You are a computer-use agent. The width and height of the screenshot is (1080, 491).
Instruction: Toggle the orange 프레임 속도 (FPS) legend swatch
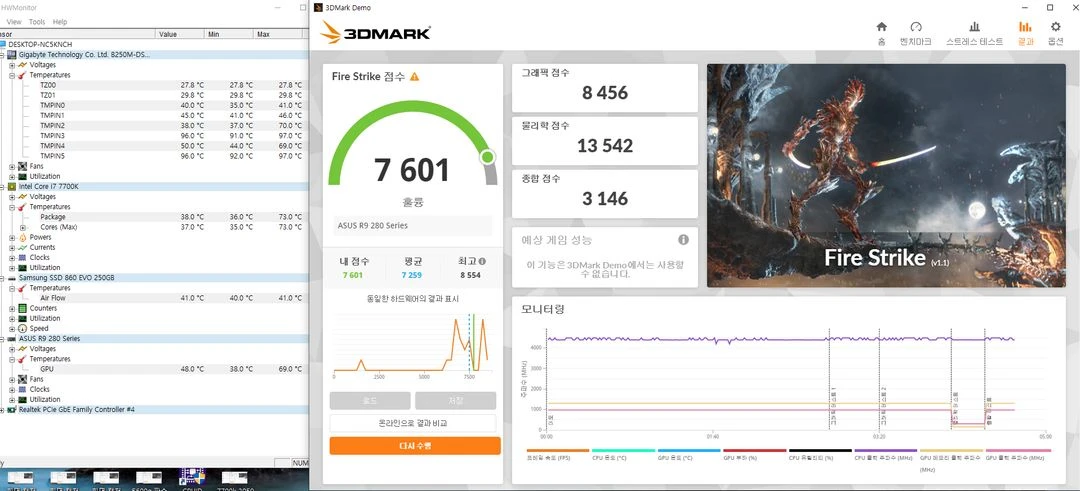pos(558,450)
